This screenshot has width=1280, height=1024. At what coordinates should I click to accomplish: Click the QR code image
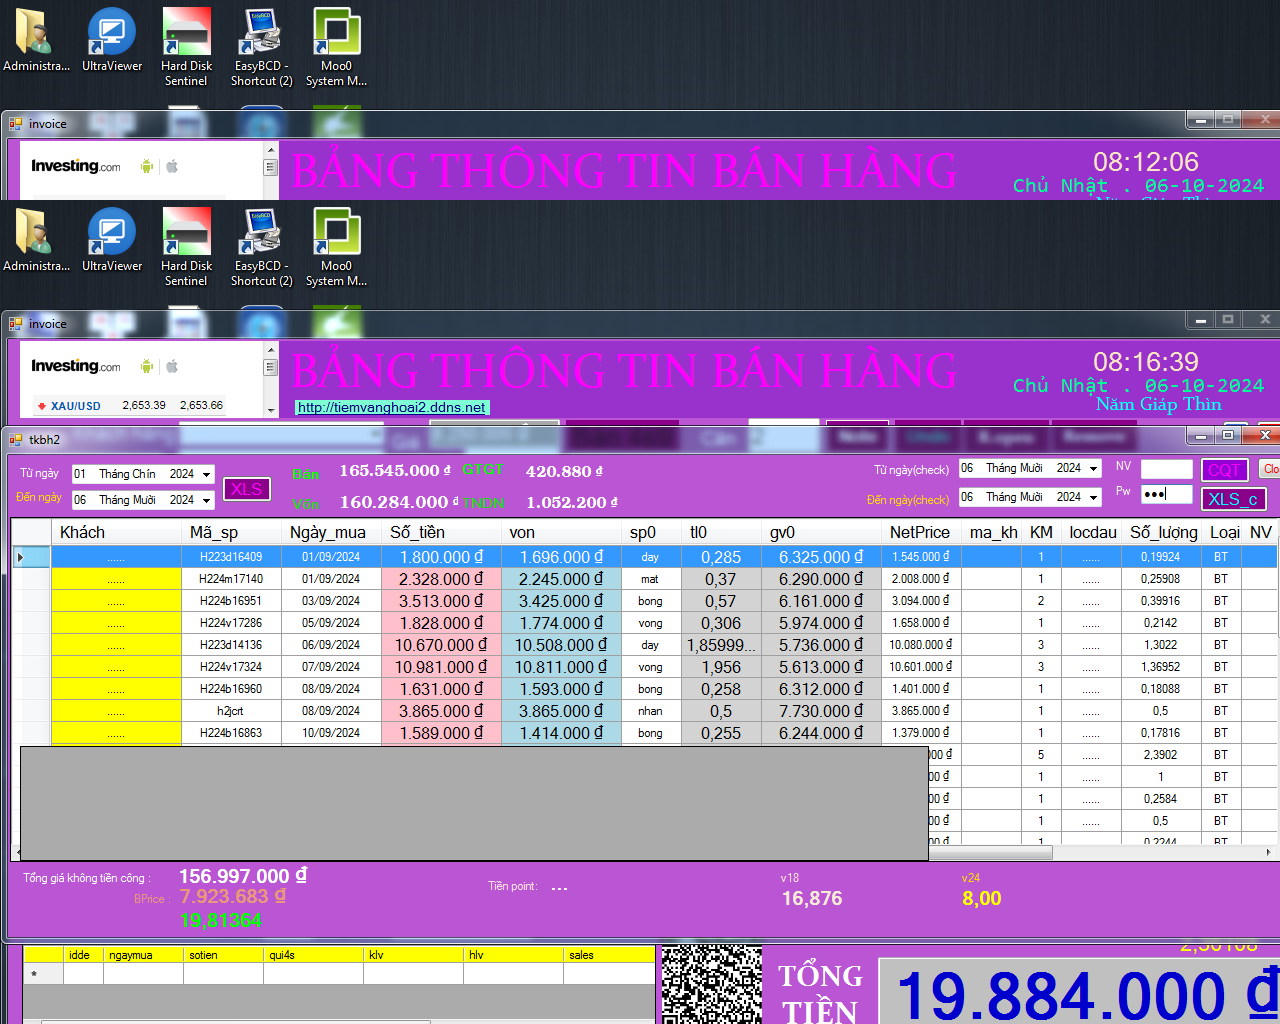[711, 985]
